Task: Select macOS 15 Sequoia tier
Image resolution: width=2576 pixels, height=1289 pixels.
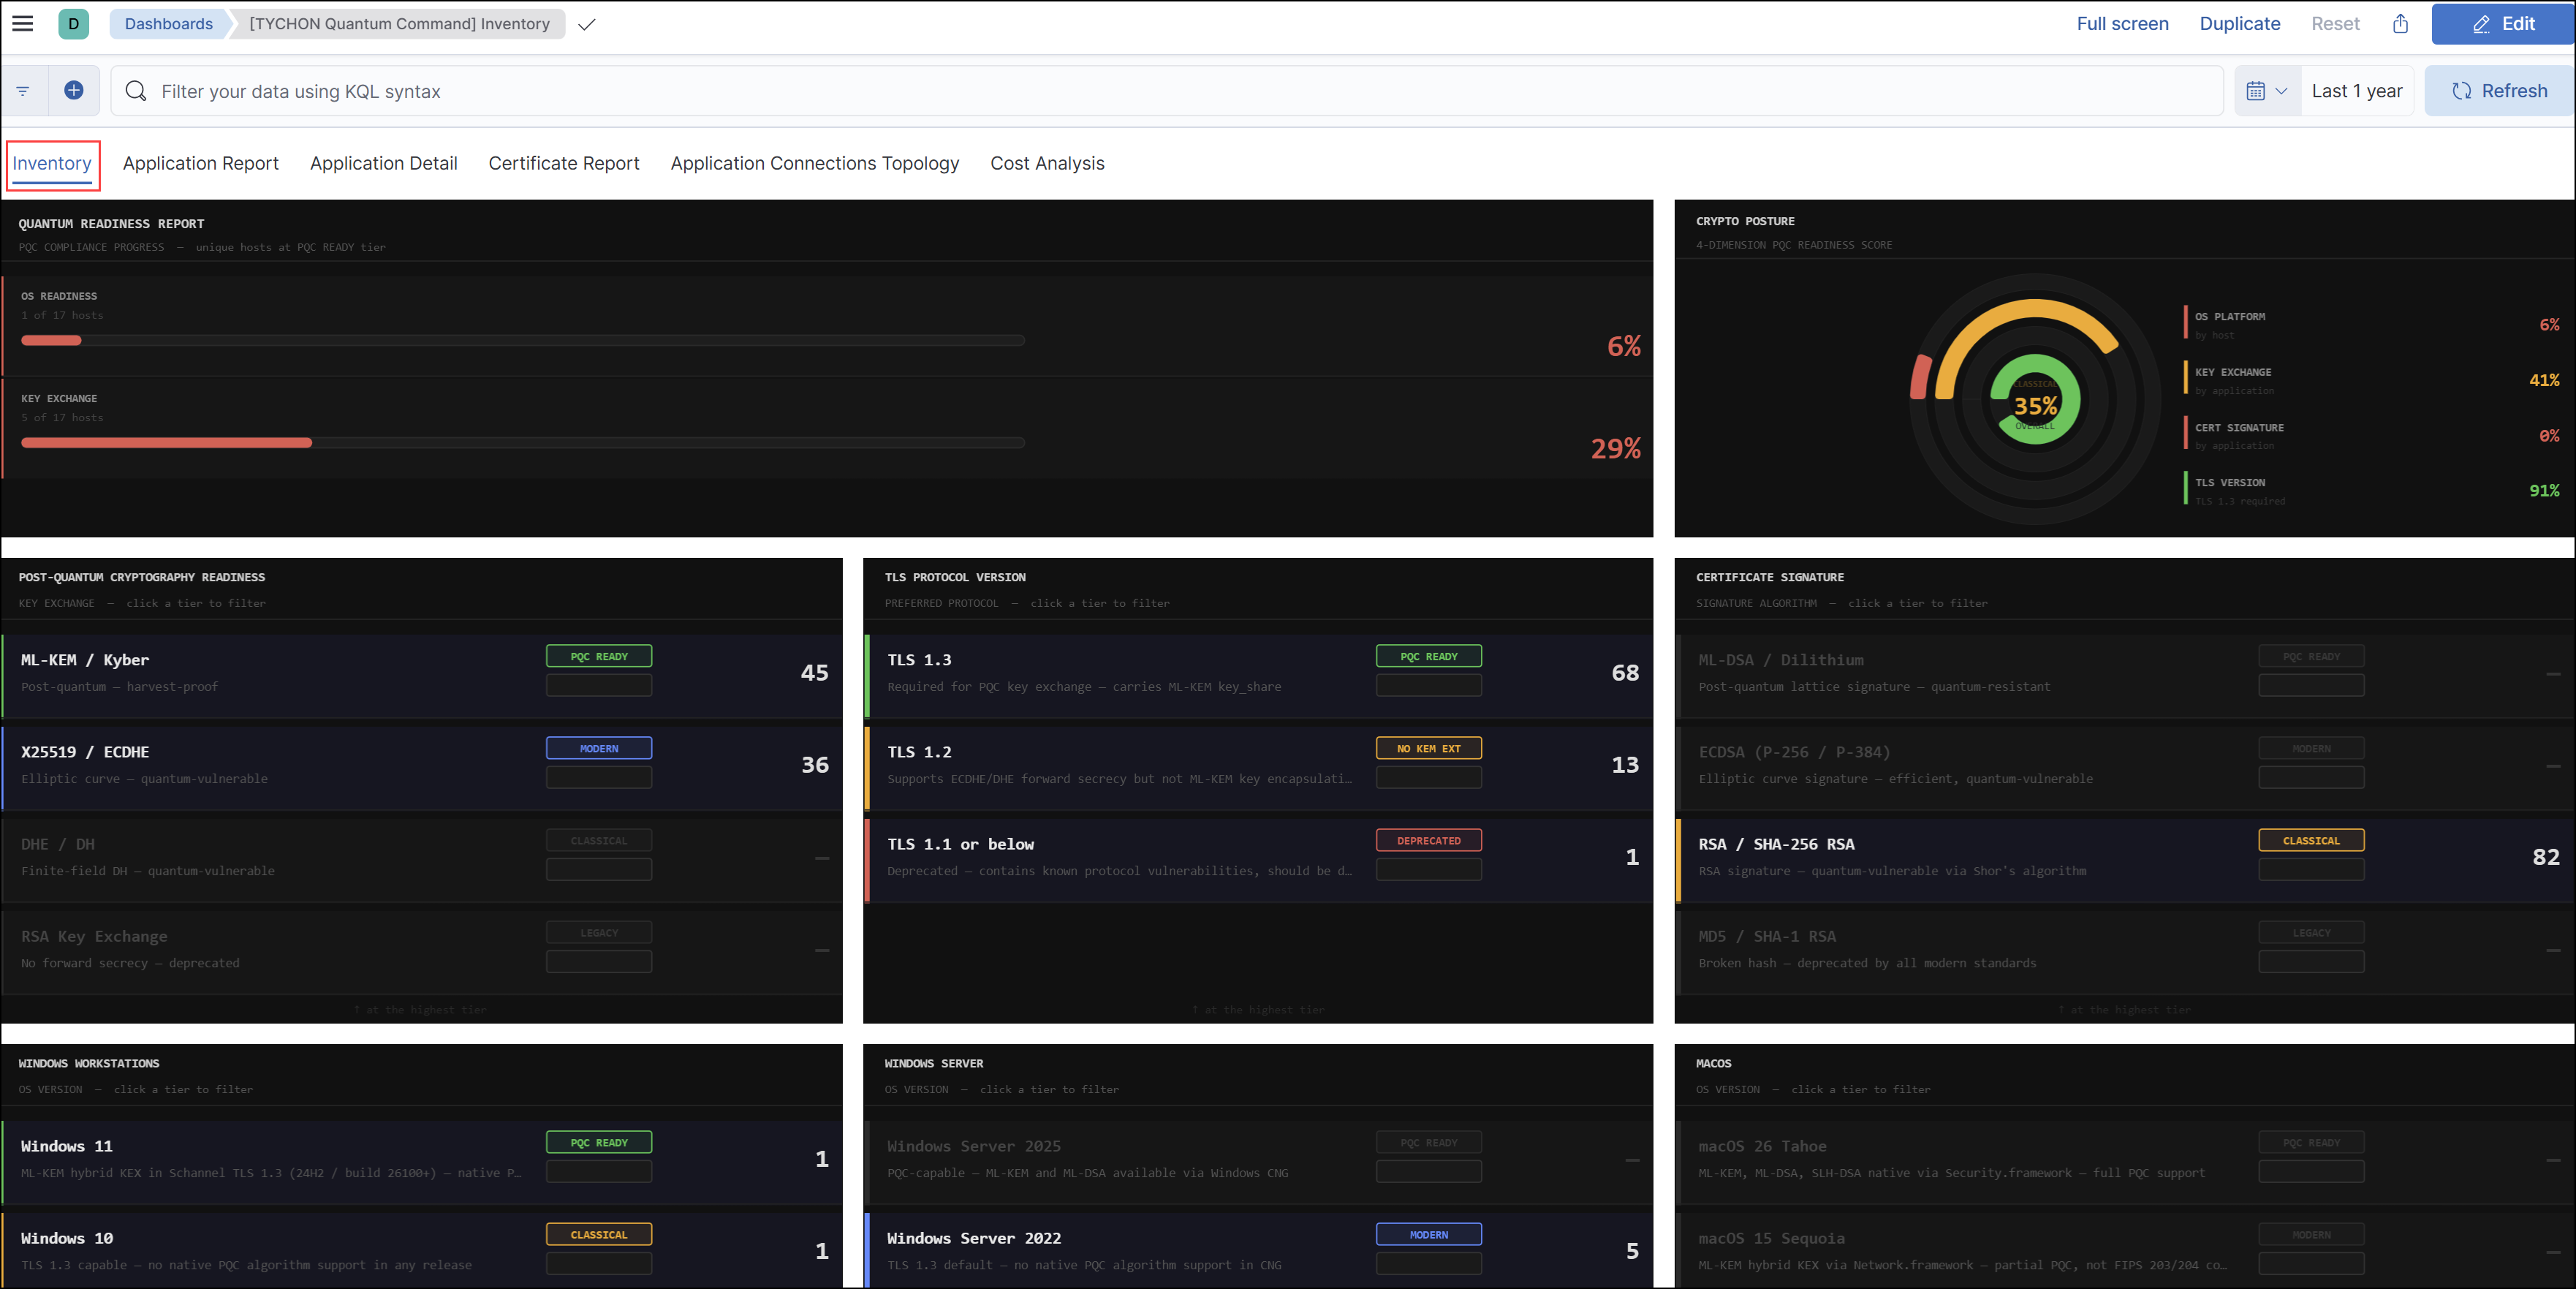Action: click(2125, 1250)
